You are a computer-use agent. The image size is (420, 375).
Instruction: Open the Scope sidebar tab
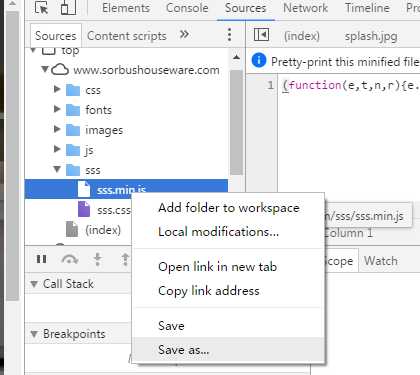[338, 261]
